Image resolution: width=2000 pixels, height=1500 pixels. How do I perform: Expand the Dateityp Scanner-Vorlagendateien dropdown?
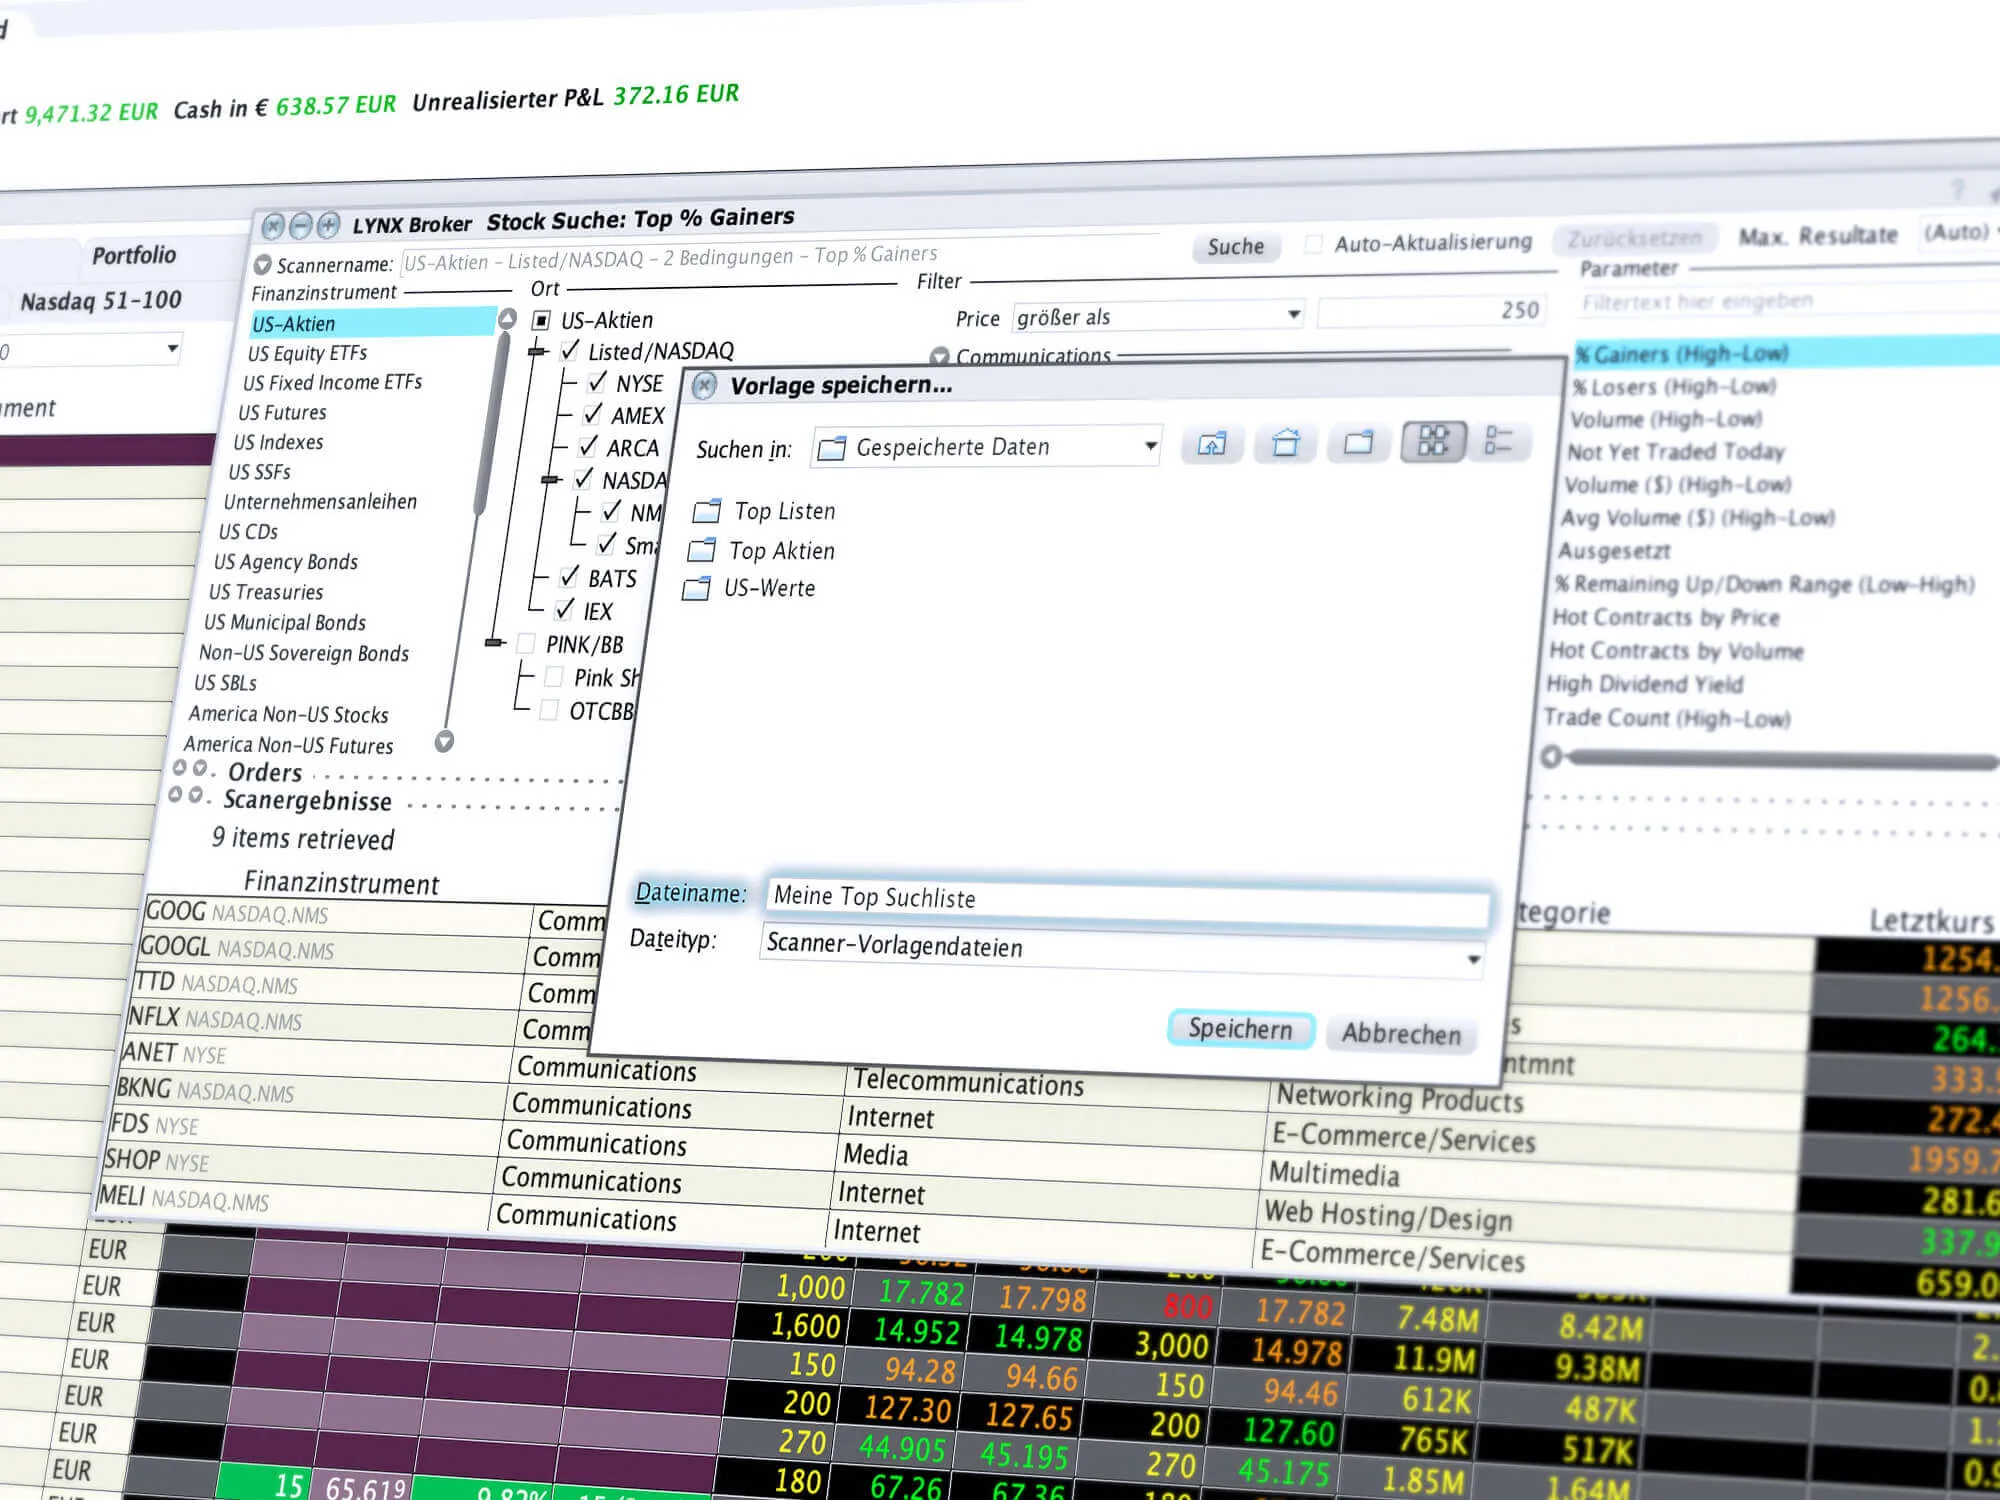coord(1120,950)
